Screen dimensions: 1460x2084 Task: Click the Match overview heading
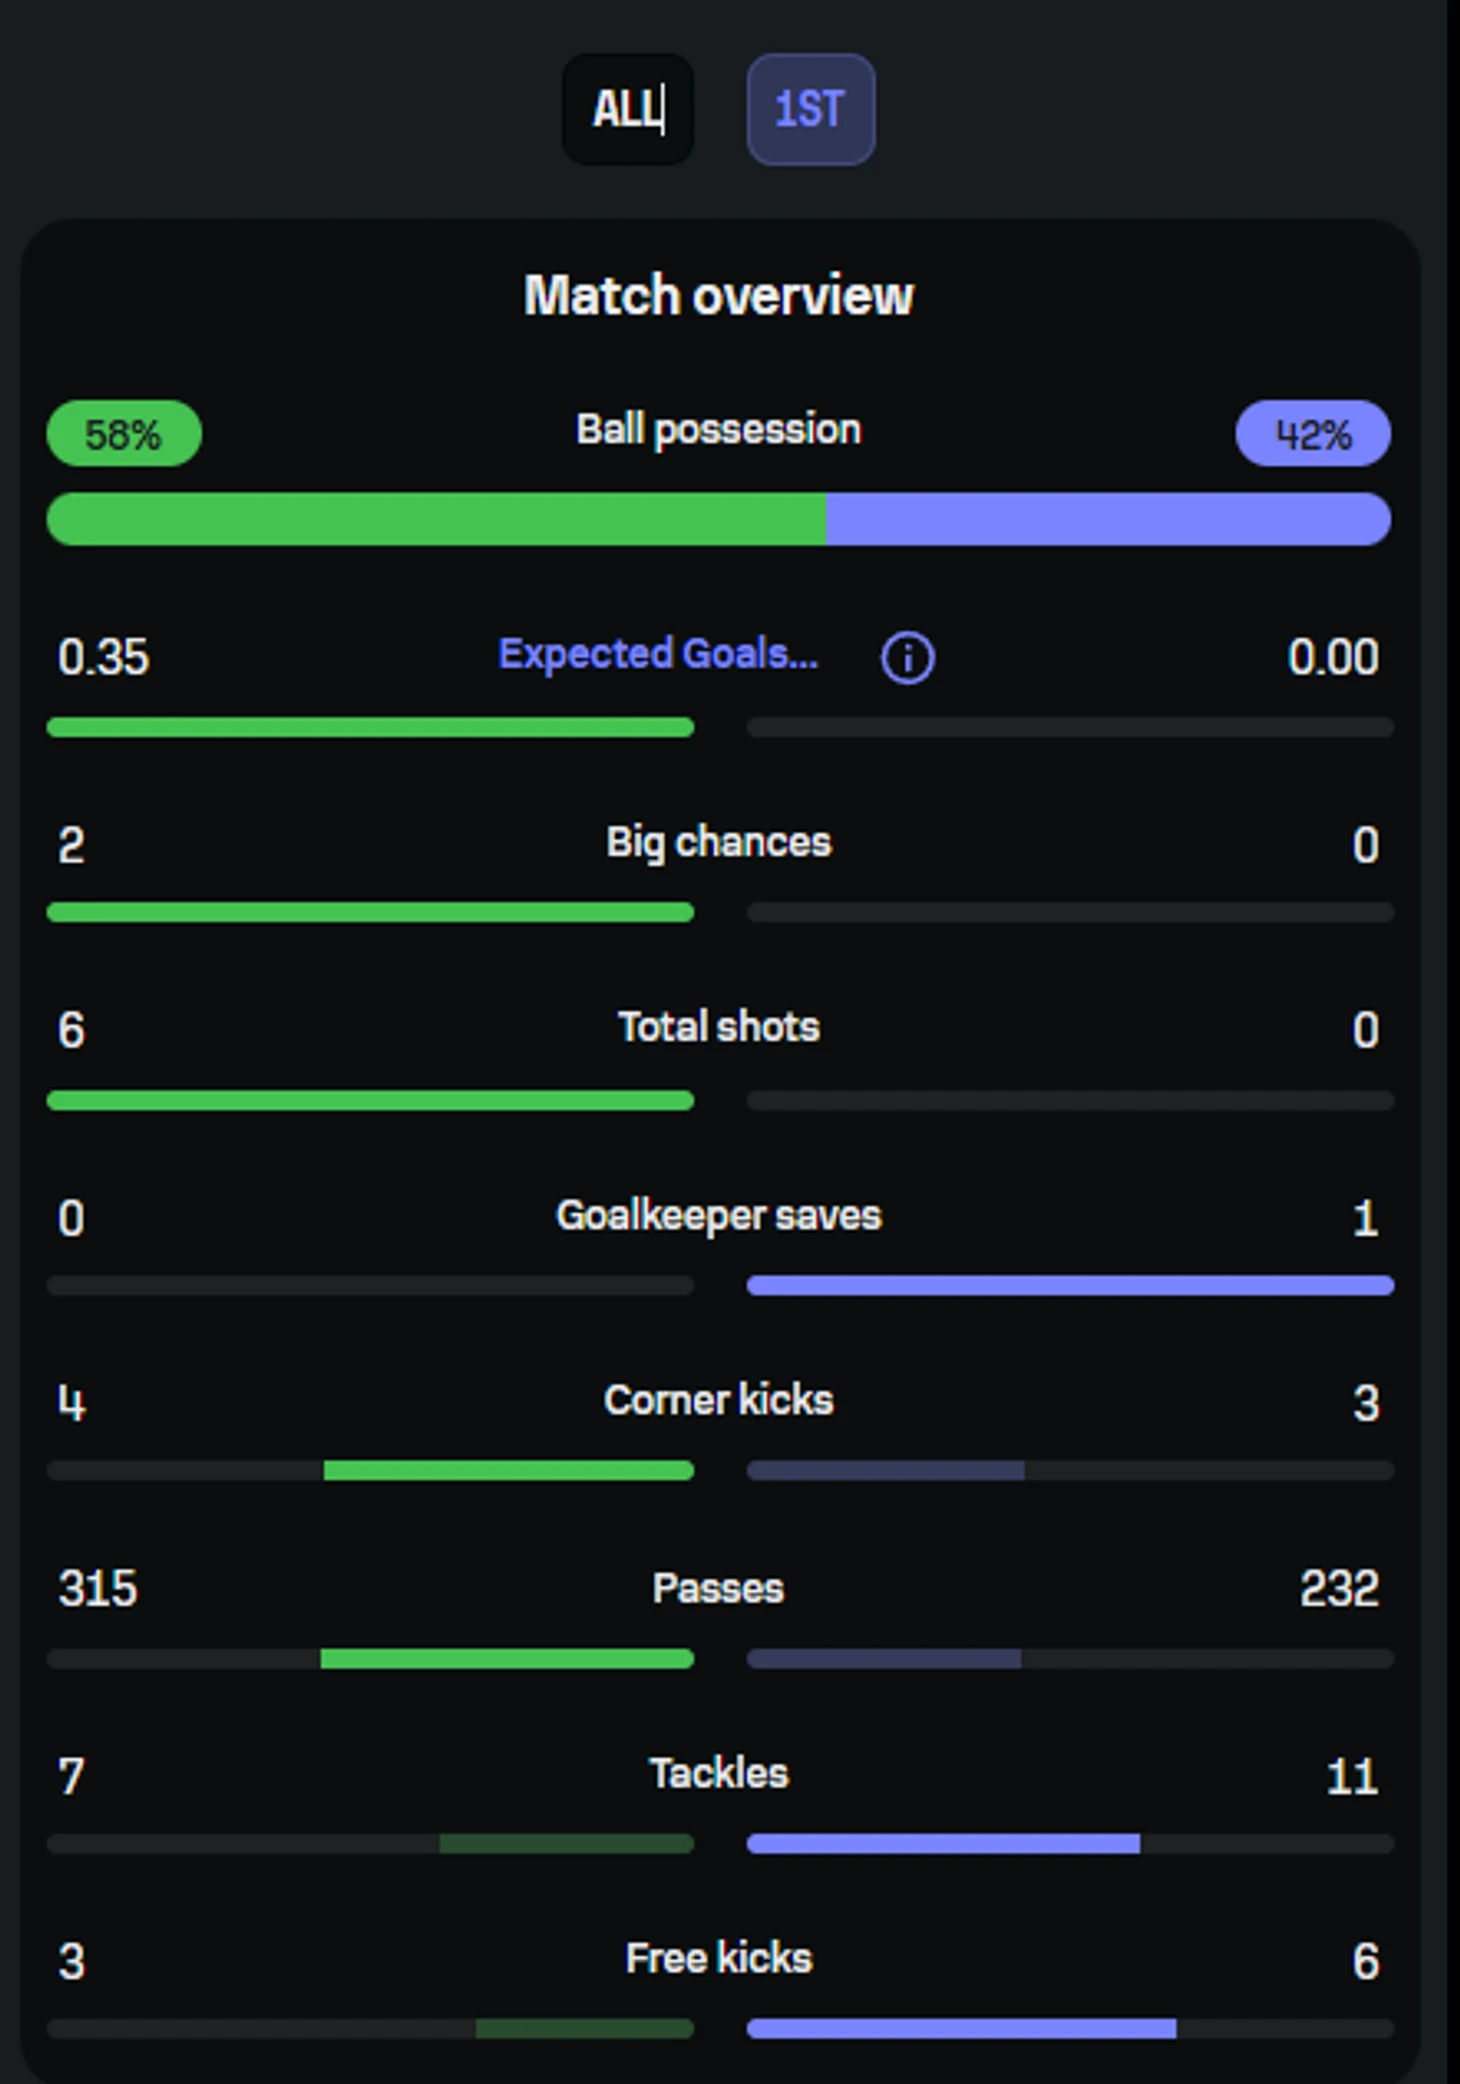click(718, 295)
